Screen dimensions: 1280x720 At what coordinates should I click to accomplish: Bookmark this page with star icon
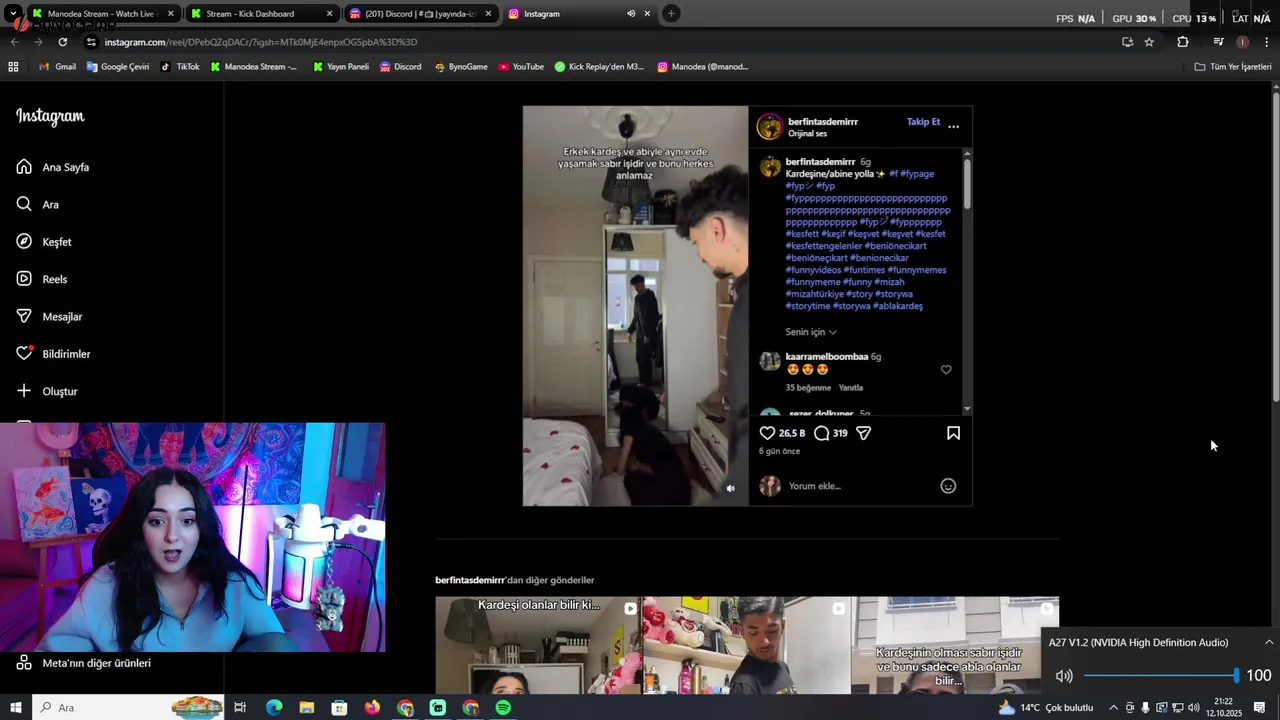coord(1149,42)
